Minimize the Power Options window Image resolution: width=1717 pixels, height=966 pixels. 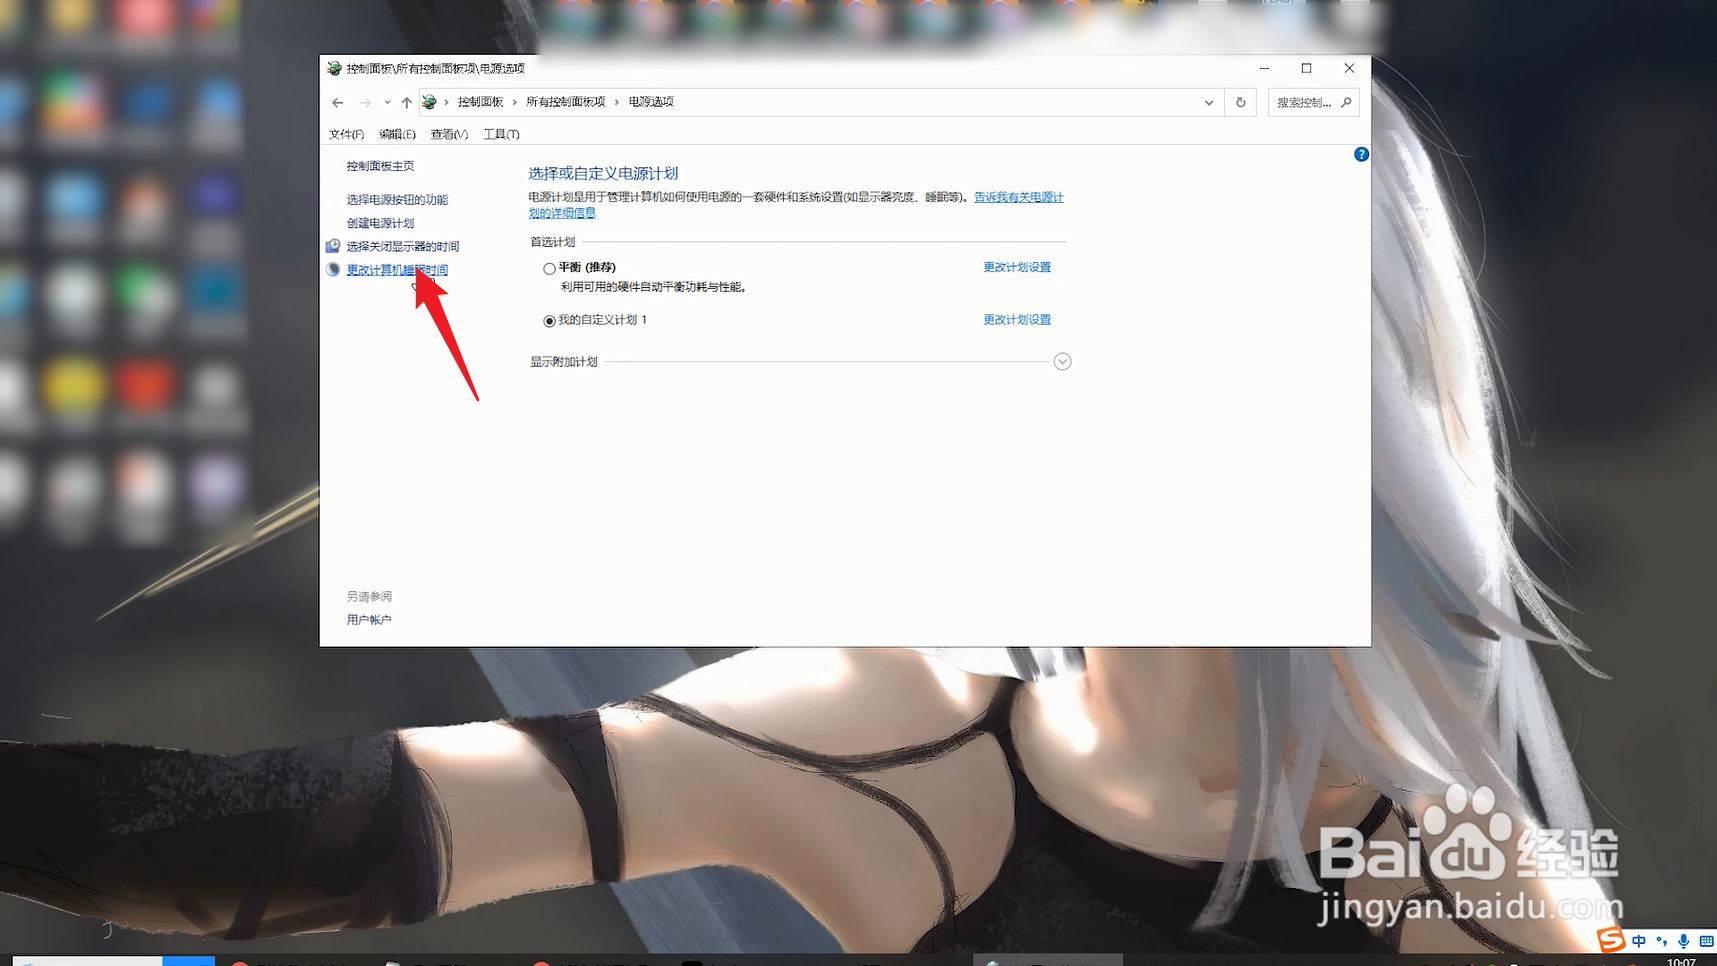pos(1264,68)
